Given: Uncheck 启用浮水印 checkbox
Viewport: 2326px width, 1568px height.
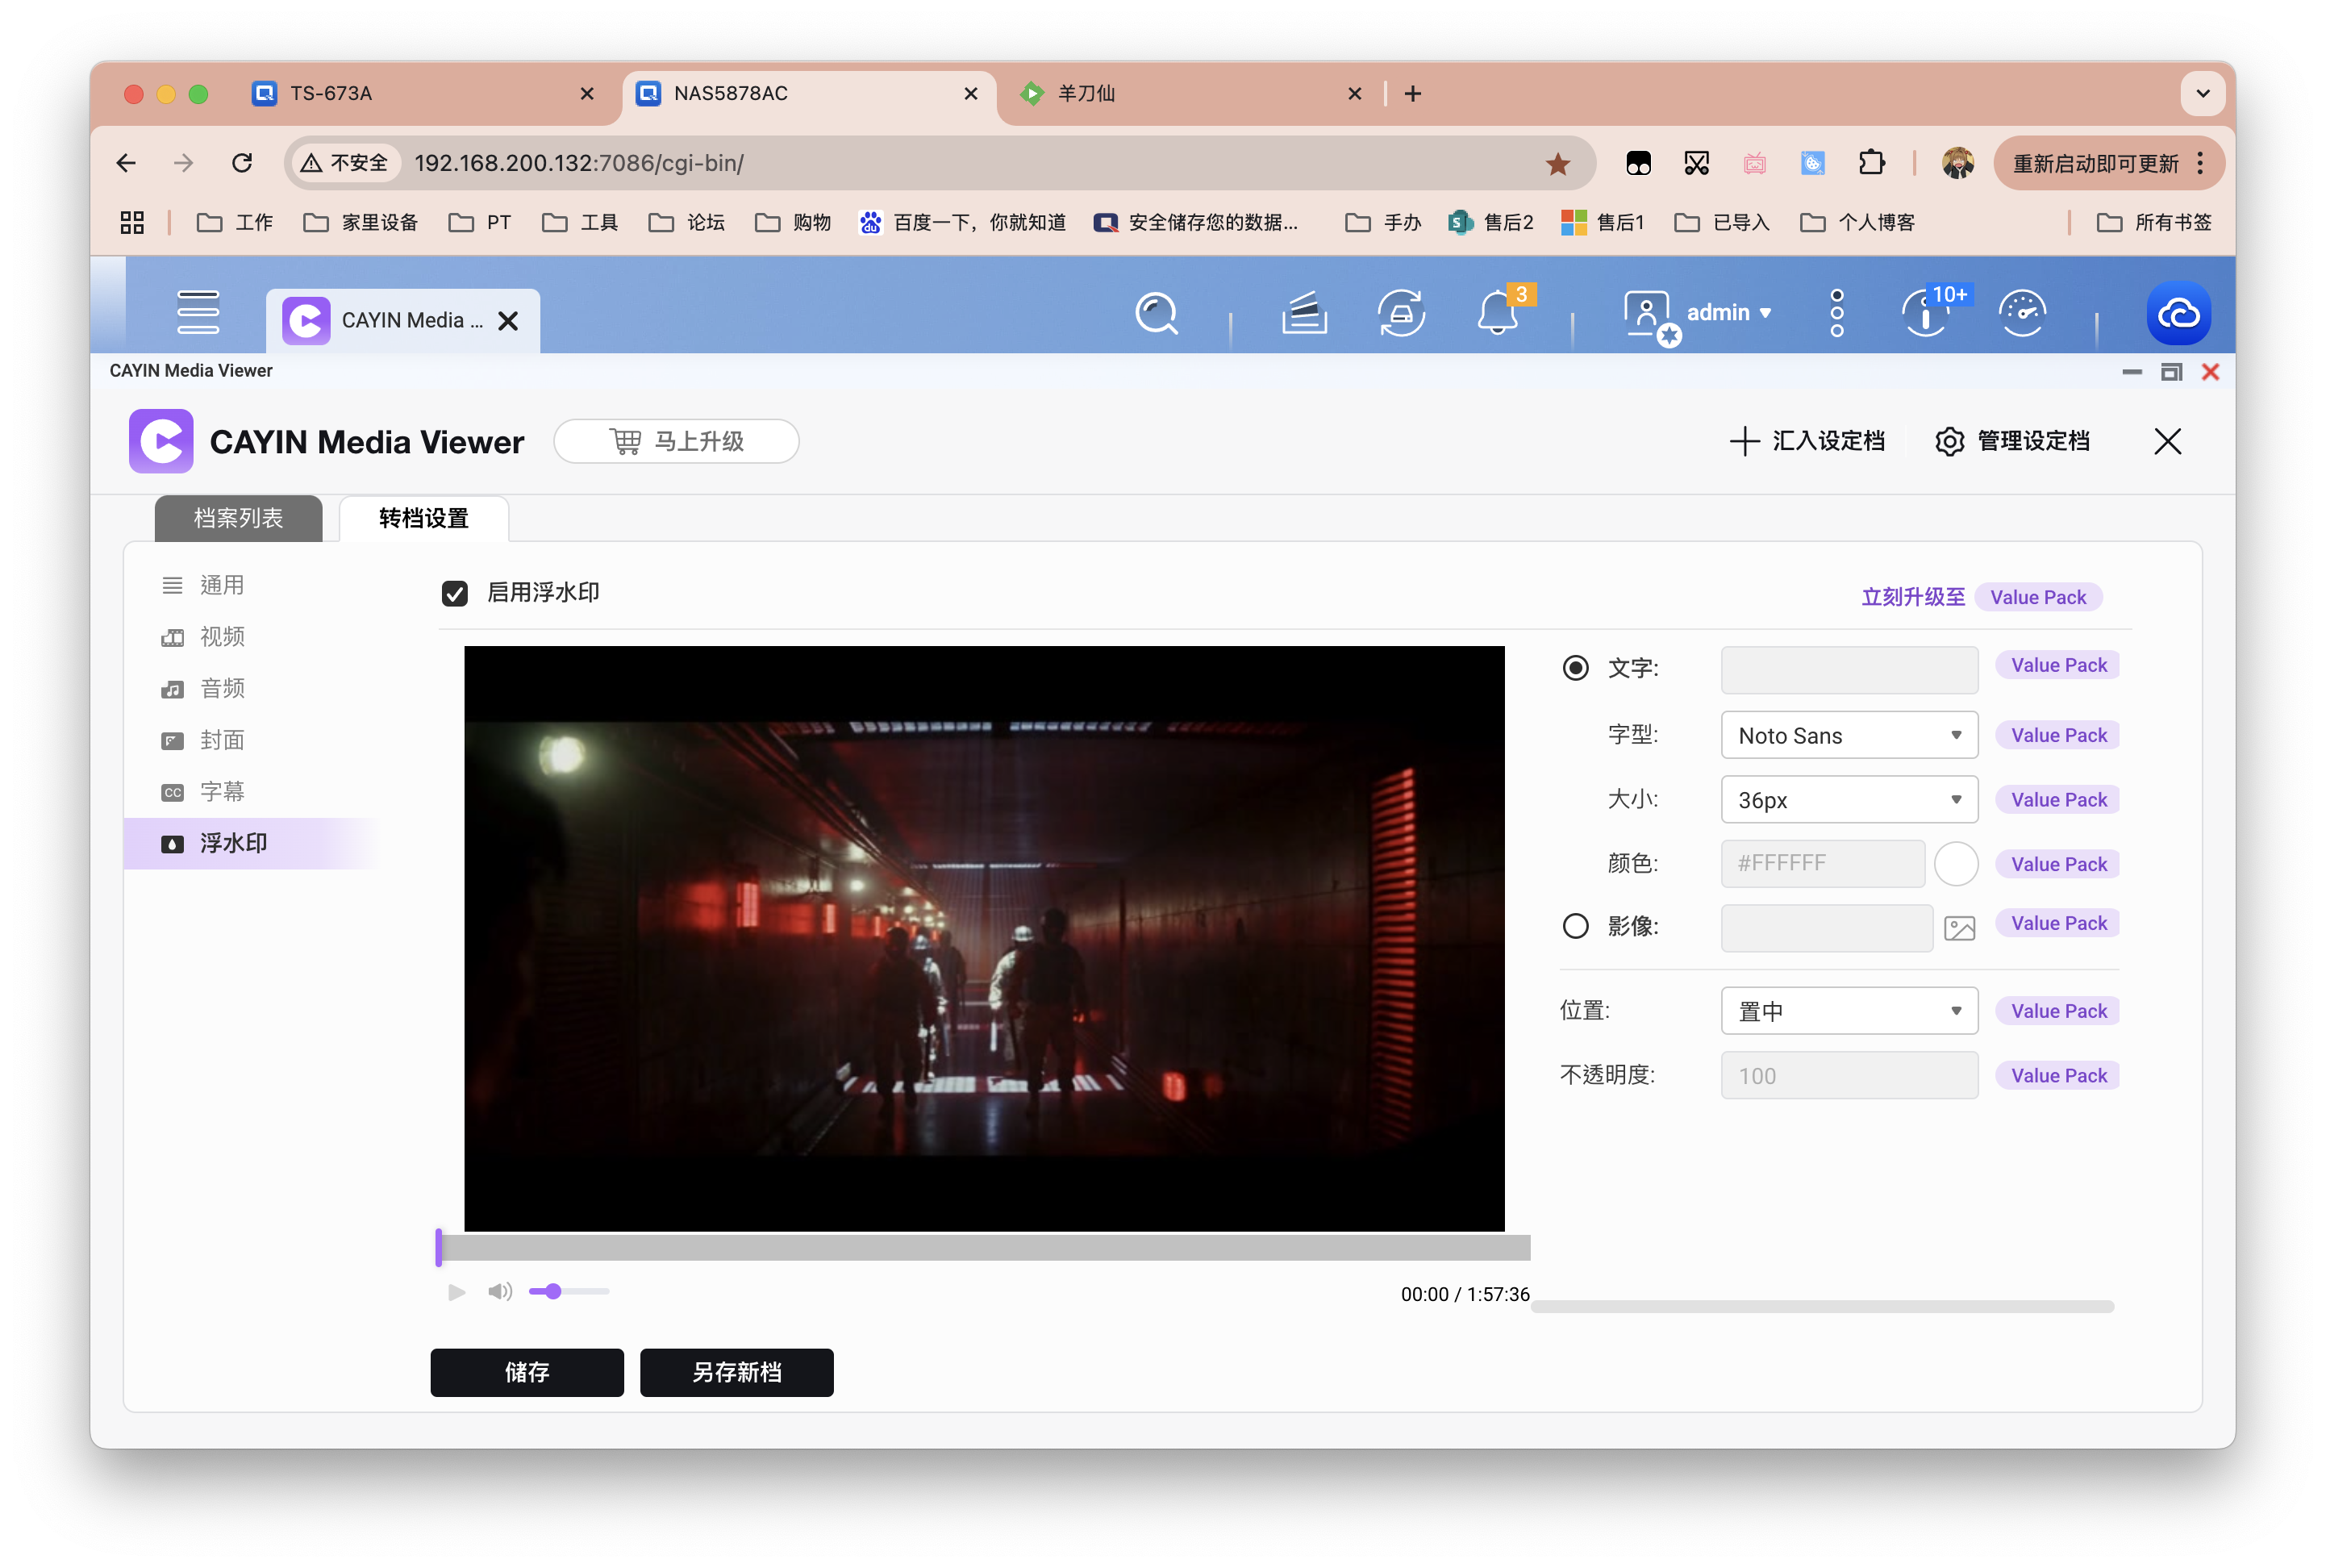Looking at the screenshot, I should [x=455, y=594].
